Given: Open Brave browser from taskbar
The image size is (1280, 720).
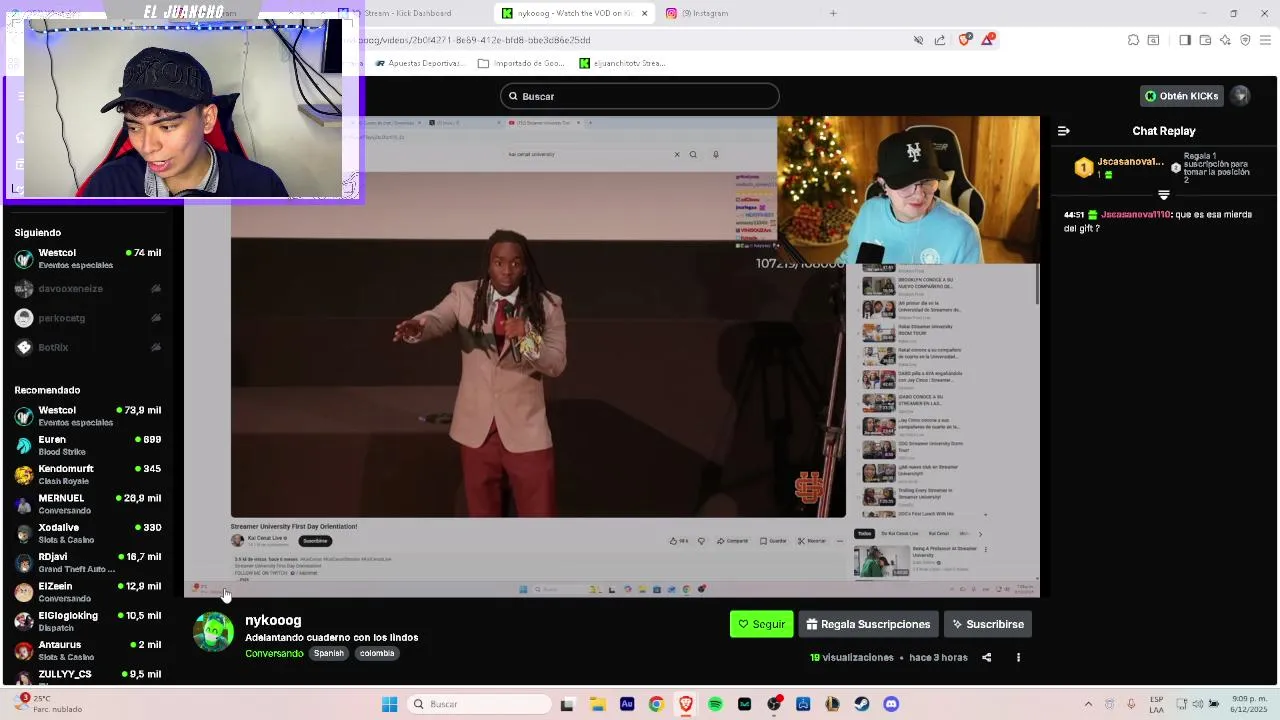Looking at the screenshot, I should (685, 704).
